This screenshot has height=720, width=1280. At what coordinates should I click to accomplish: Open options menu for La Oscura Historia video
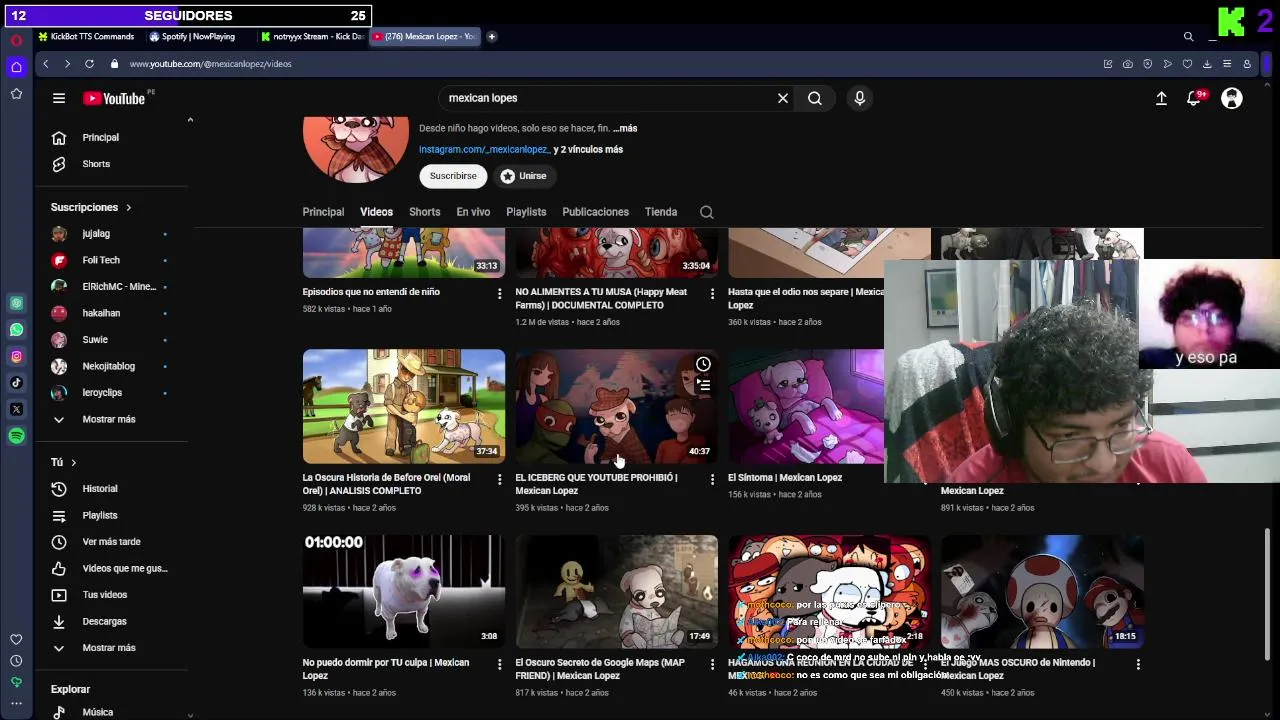point(499,480)
